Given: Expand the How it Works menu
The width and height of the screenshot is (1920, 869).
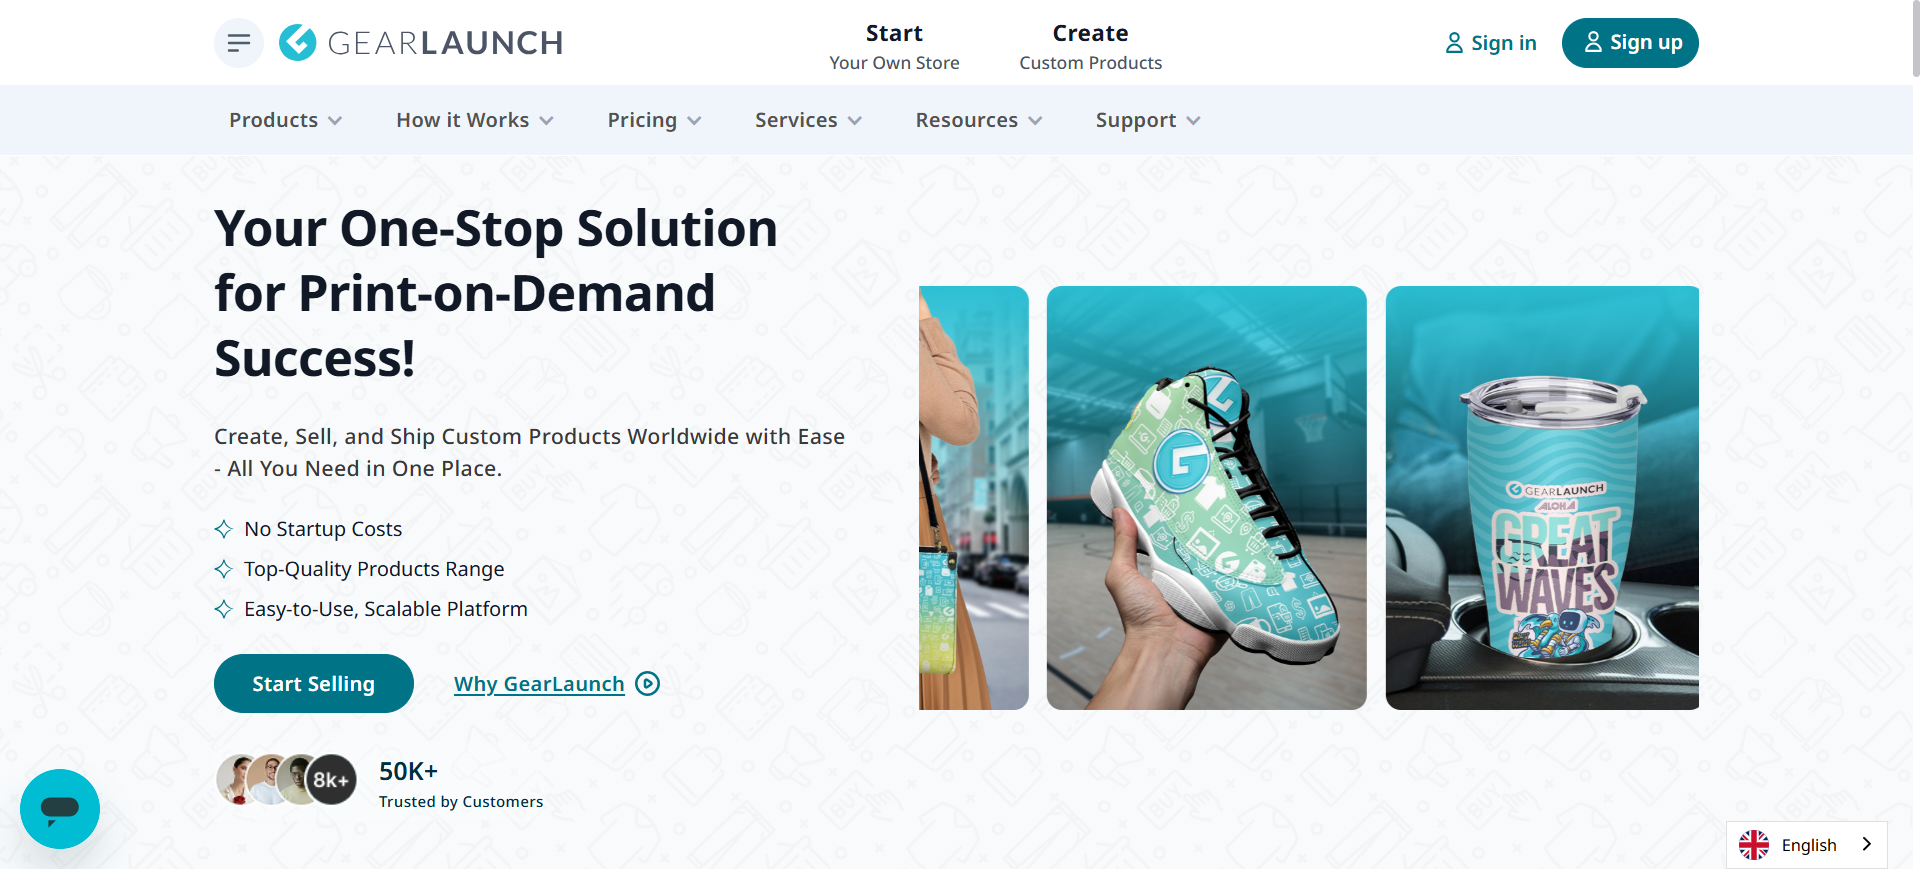Looking at the screenshot, I should [475, 120].
